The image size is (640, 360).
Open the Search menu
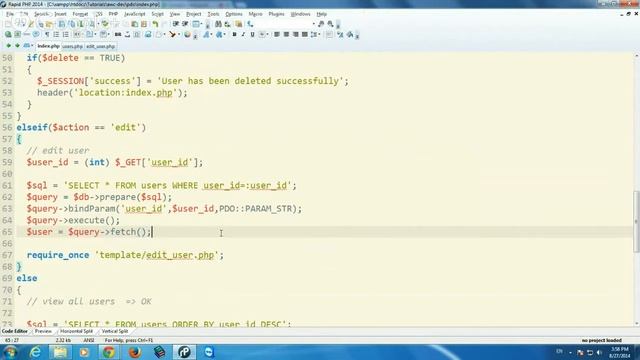coord(41,14)
